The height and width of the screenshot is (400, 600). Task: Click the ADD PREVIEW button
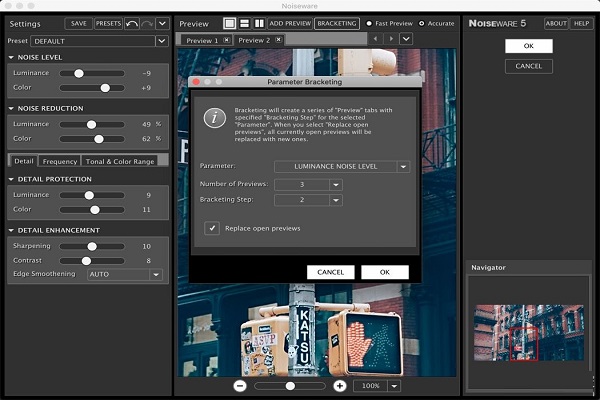click(290, 23)
